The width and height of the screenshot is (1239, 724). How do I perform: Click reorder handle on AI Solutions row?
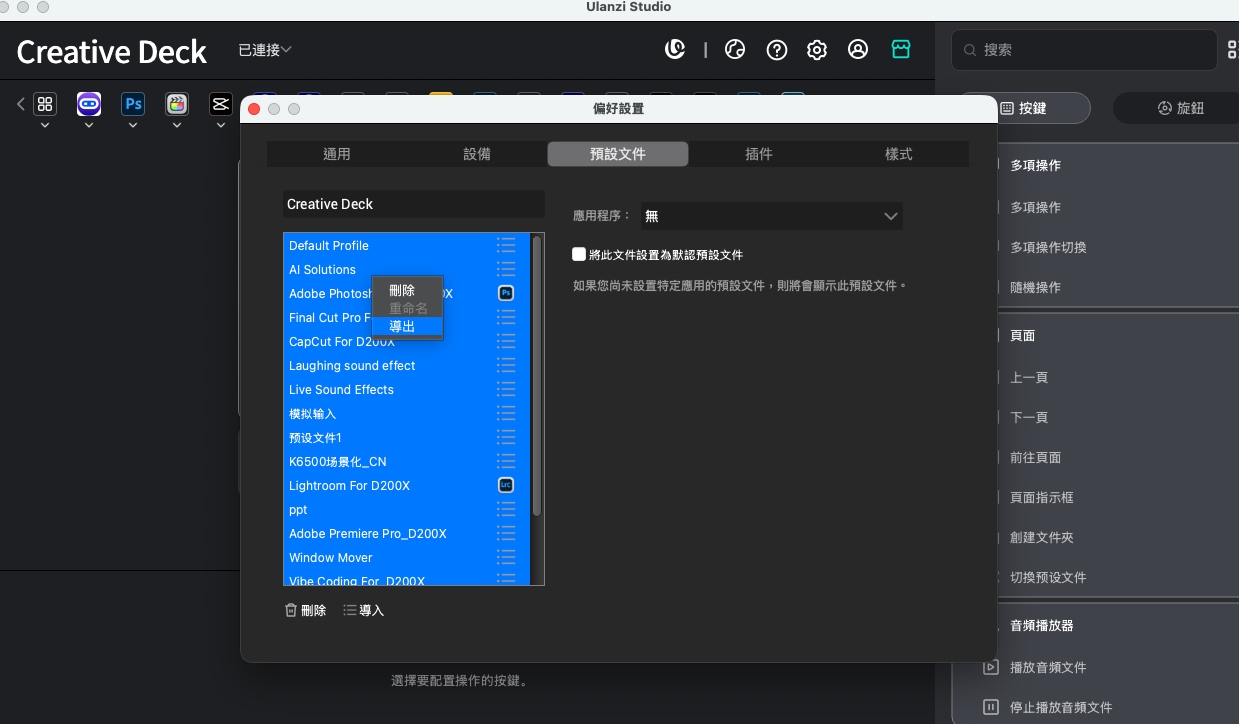506,269
